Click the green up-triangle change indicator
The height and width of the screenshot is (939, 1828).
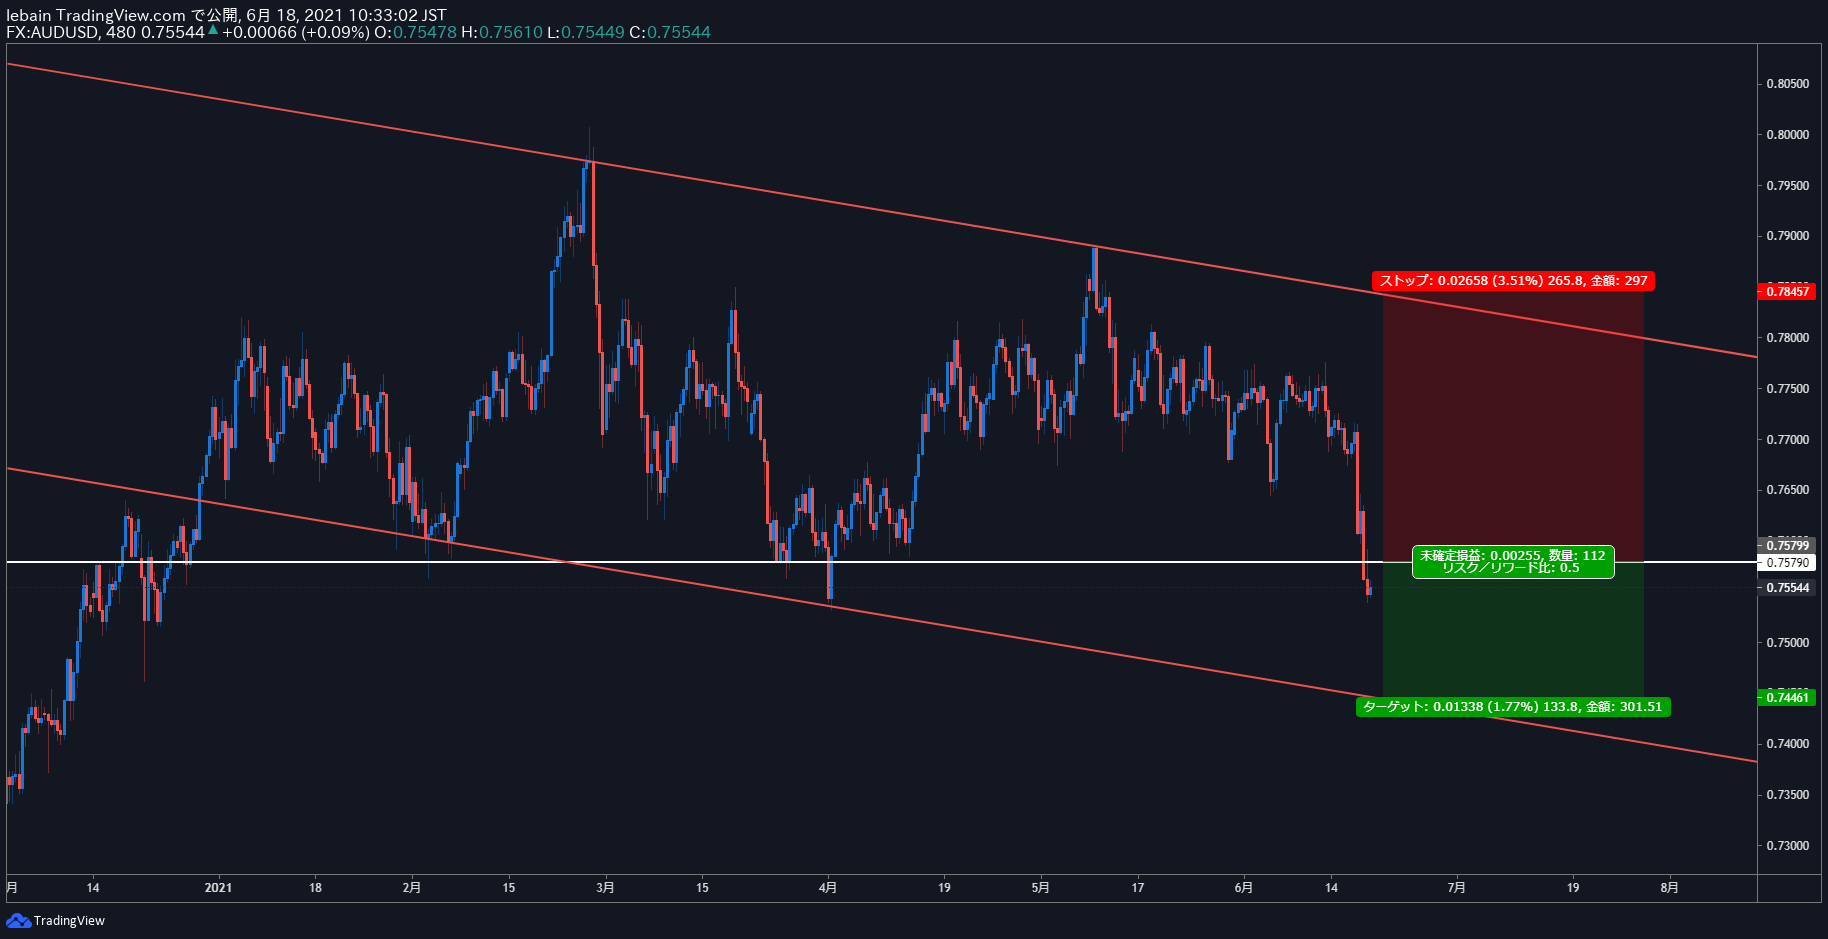point(213,30)
